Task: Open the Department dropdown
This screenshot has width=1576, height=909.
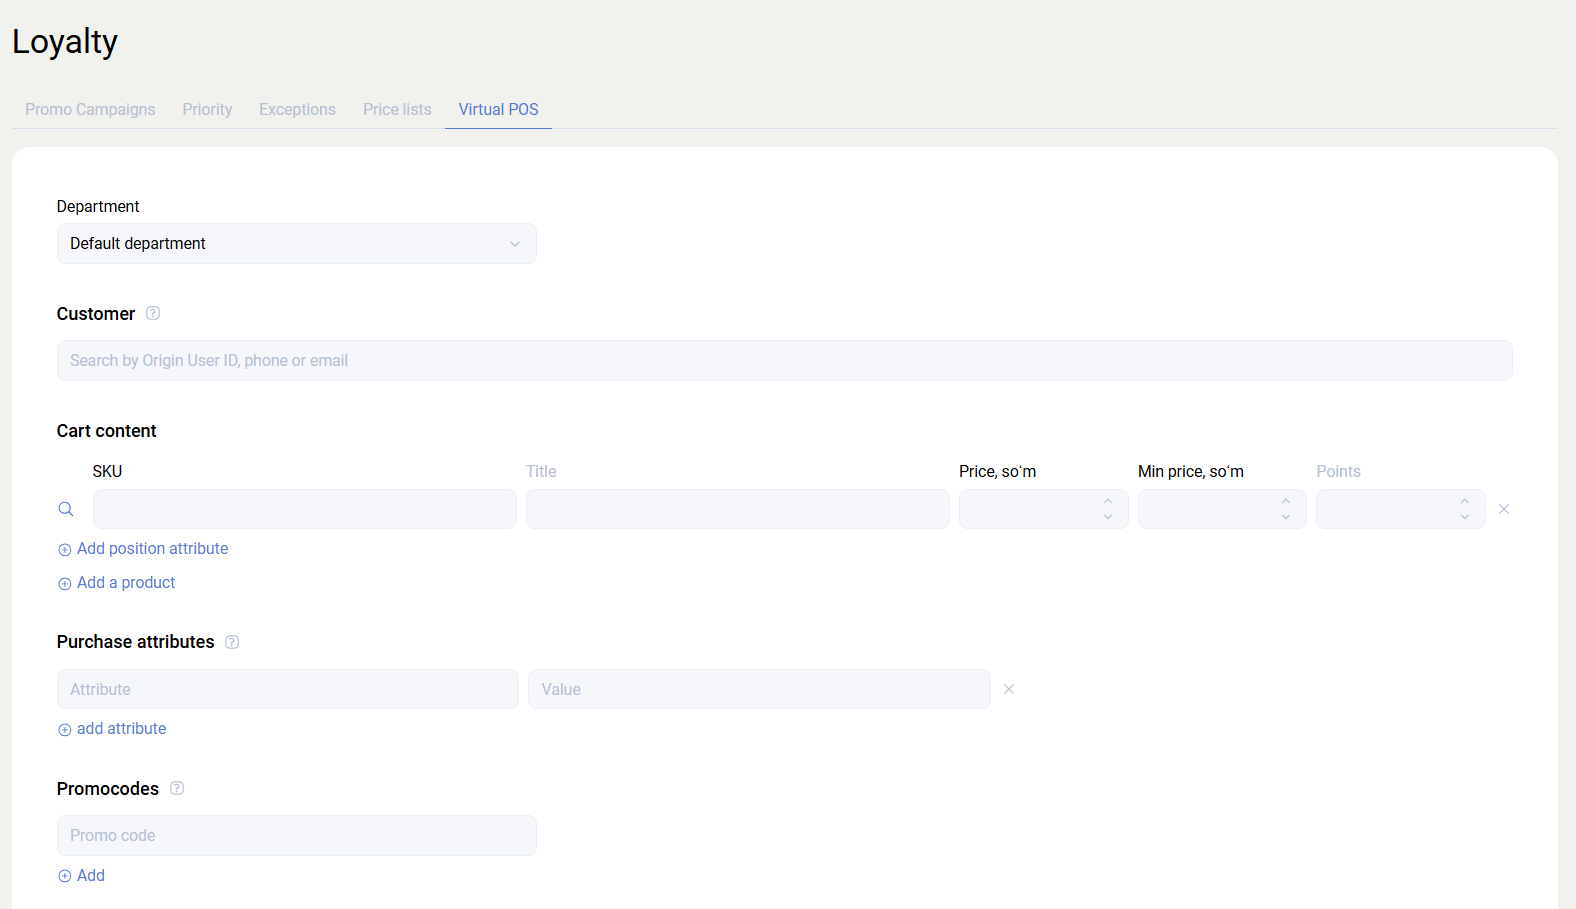Action: (296, 244)
